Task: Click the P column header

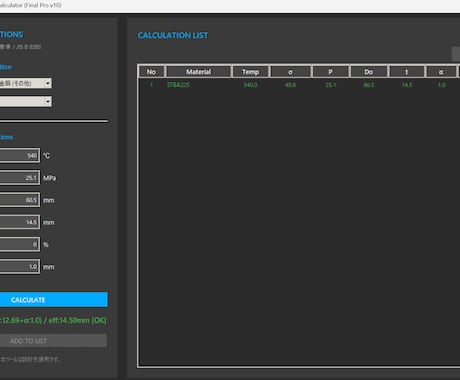Action: tap(330, 72)
